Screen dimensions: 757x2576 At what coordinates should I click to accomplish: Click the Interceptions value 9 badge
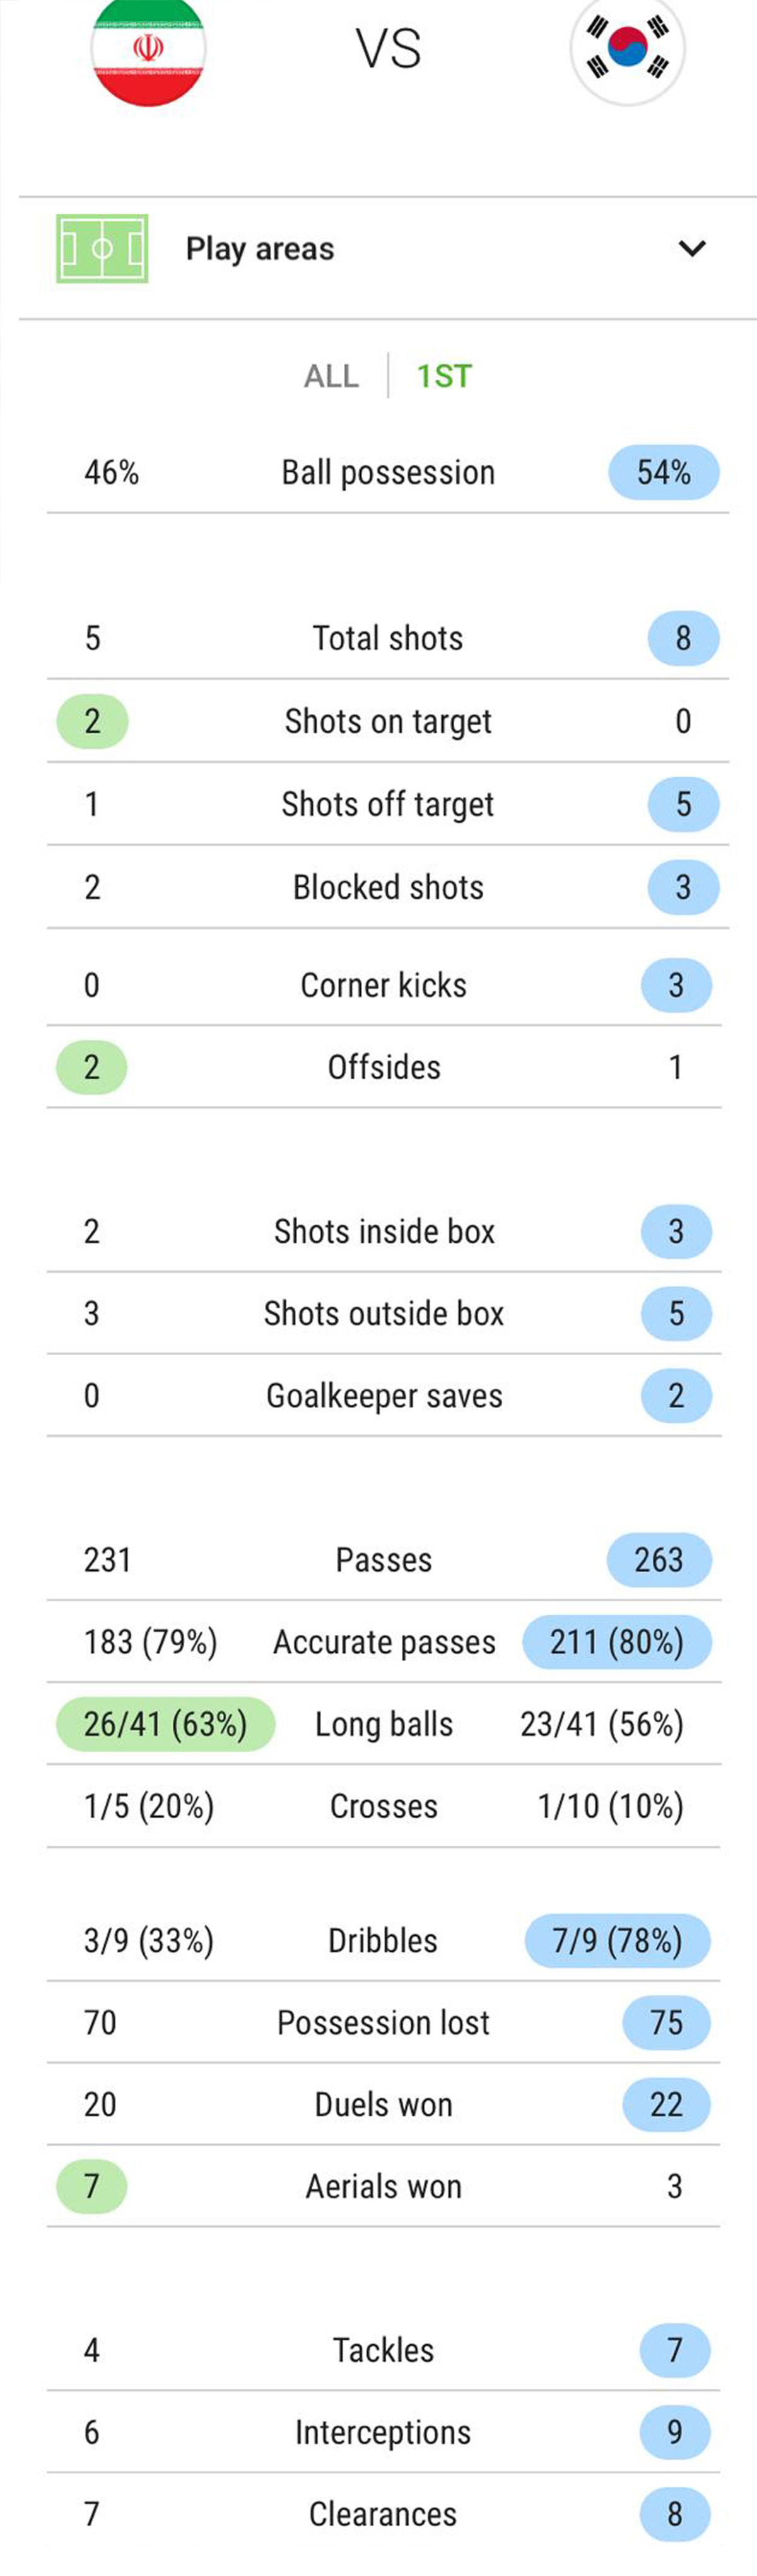click(675, 2432)
